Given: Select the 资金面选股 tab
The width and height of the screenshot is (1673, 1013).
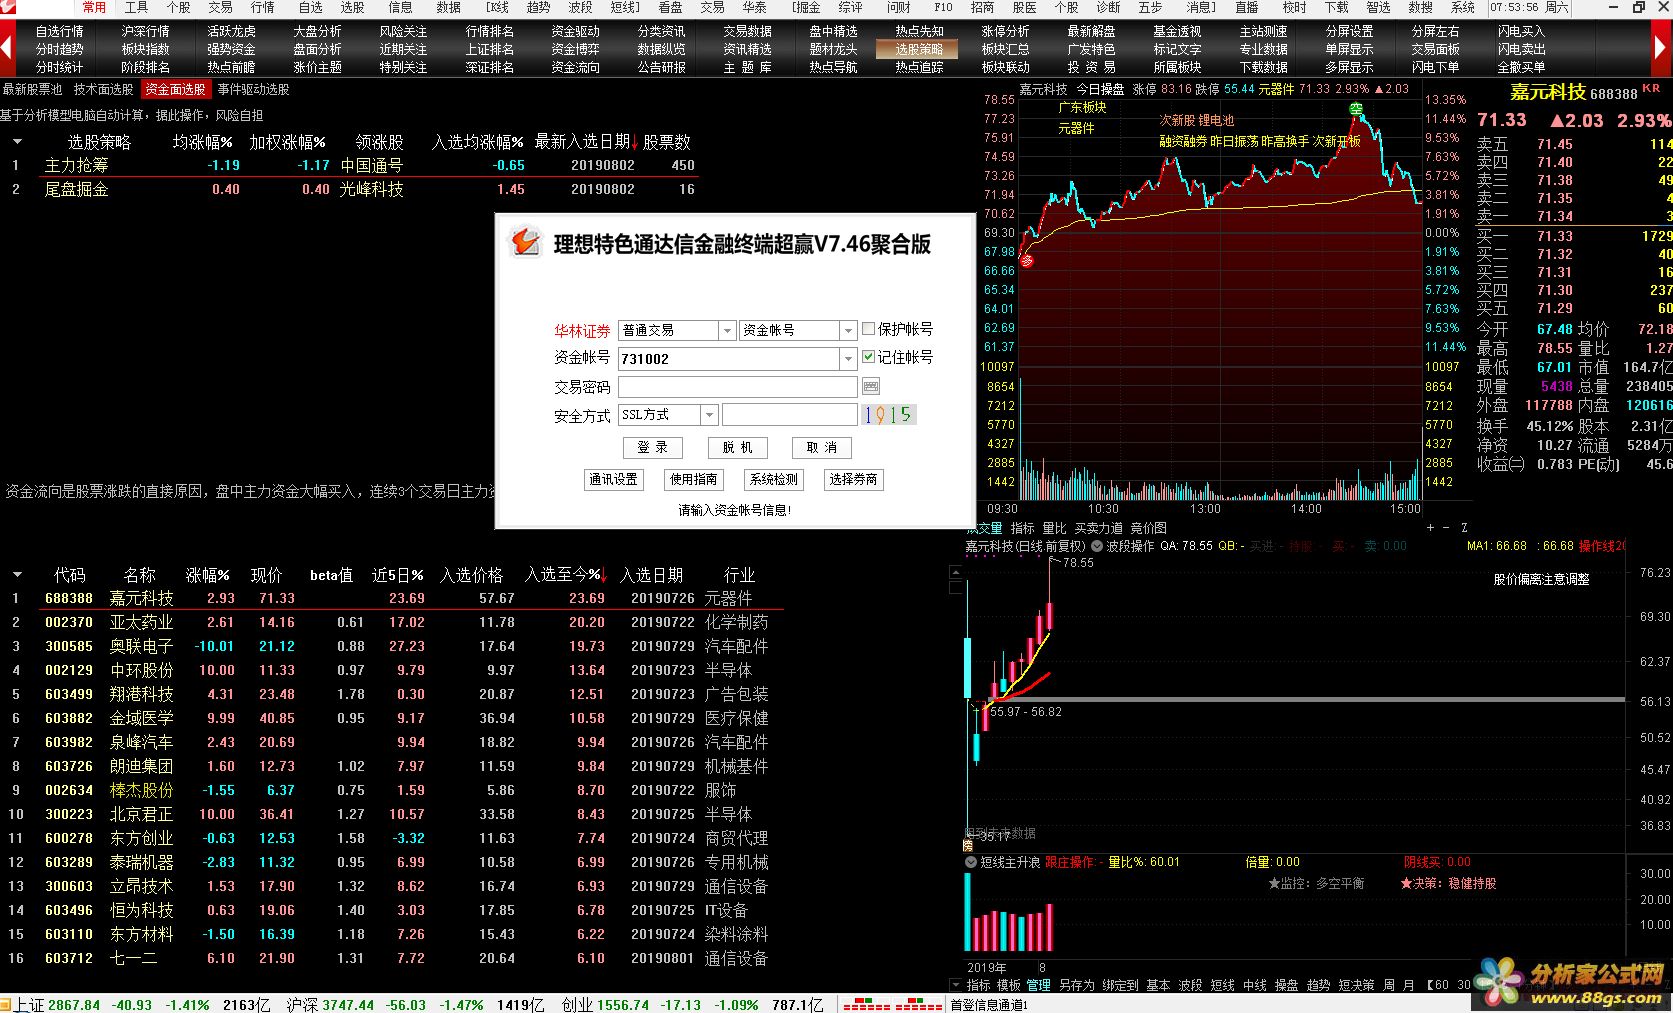Looking at the screenshot, I should pos(175,89).
